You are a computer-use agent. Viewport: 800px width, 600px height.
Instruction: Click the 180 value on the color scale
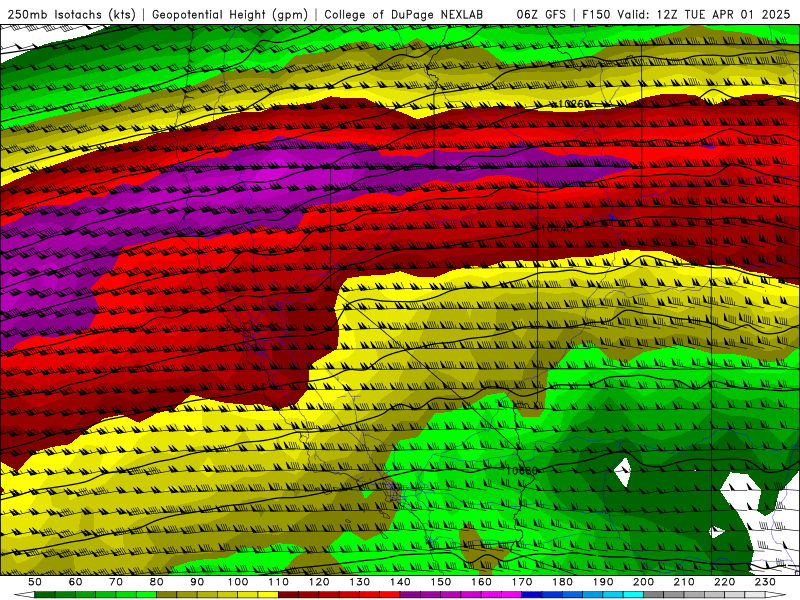pos(562,582)
